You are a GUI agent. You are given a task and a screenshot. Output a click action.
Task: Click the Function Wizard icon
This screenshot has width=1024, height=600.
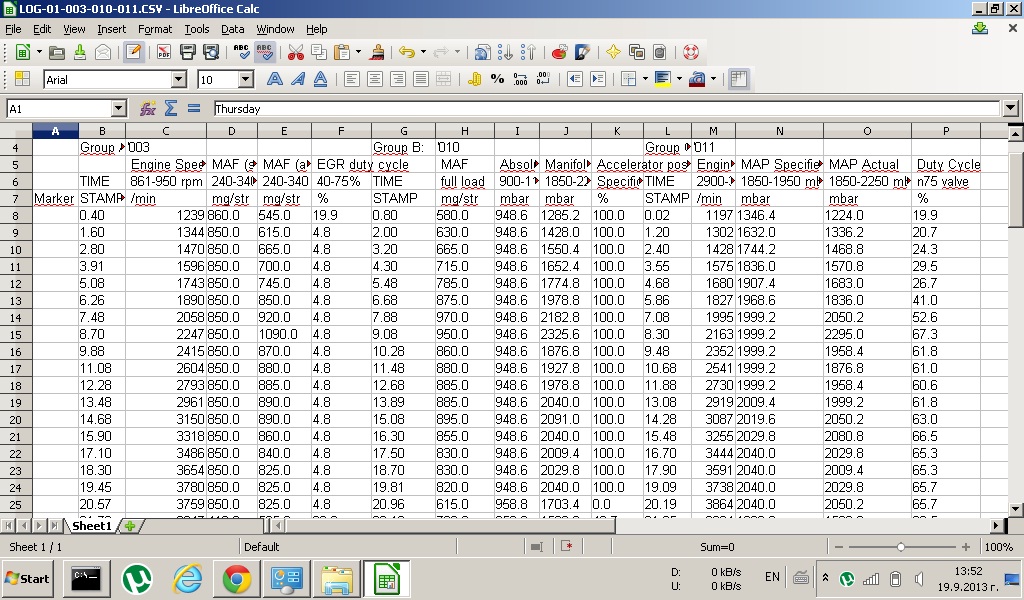(148, 108)
